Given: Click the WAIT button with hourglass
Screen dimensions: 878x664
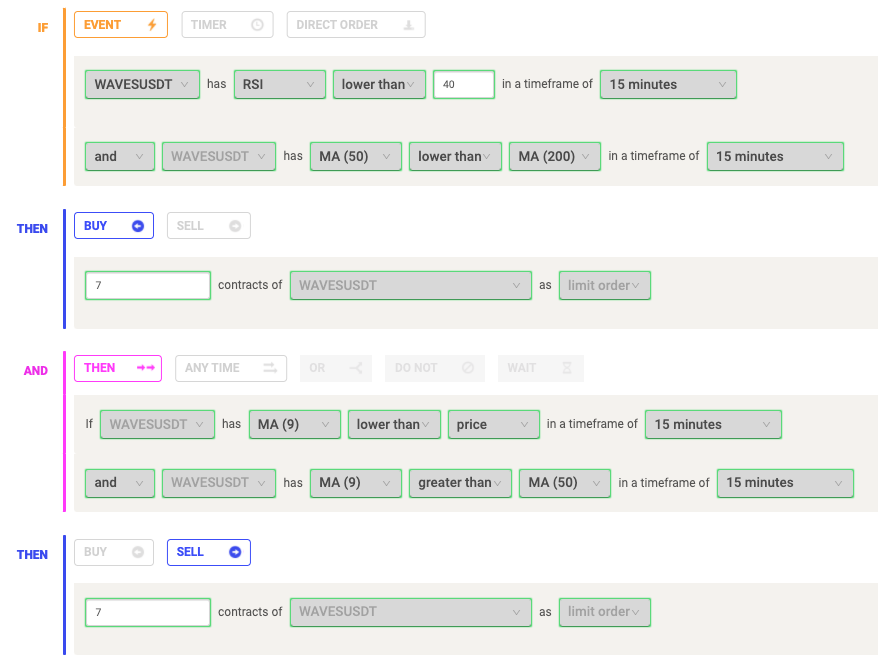Looking at the screenshot, I should coord(540,368).
